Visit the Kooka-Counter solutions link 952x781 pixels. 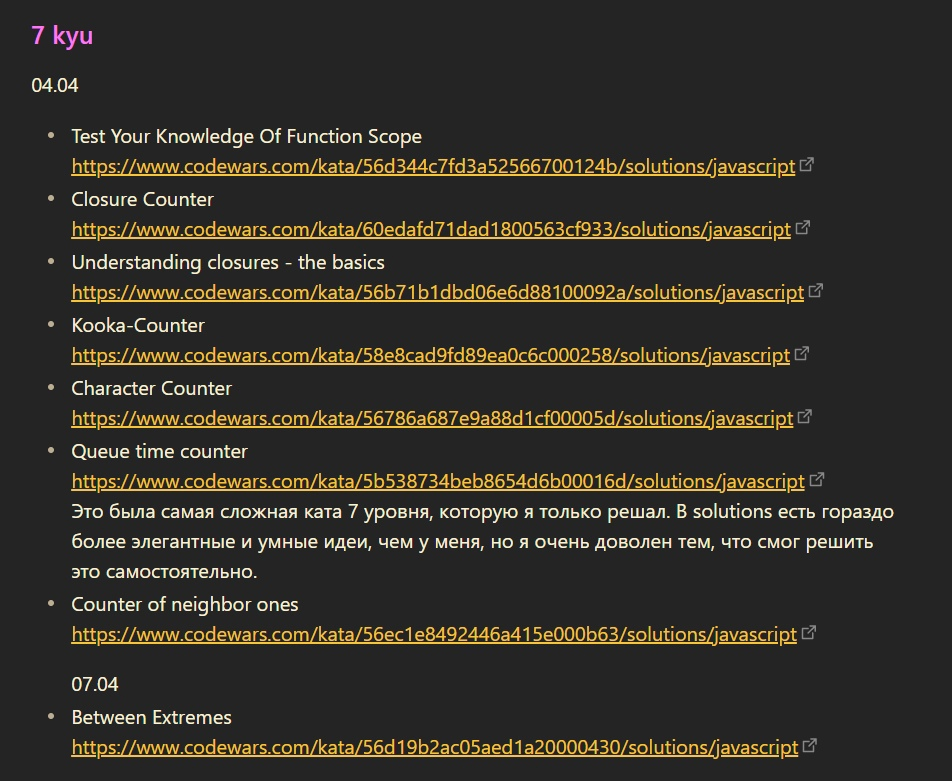[431, 355]
